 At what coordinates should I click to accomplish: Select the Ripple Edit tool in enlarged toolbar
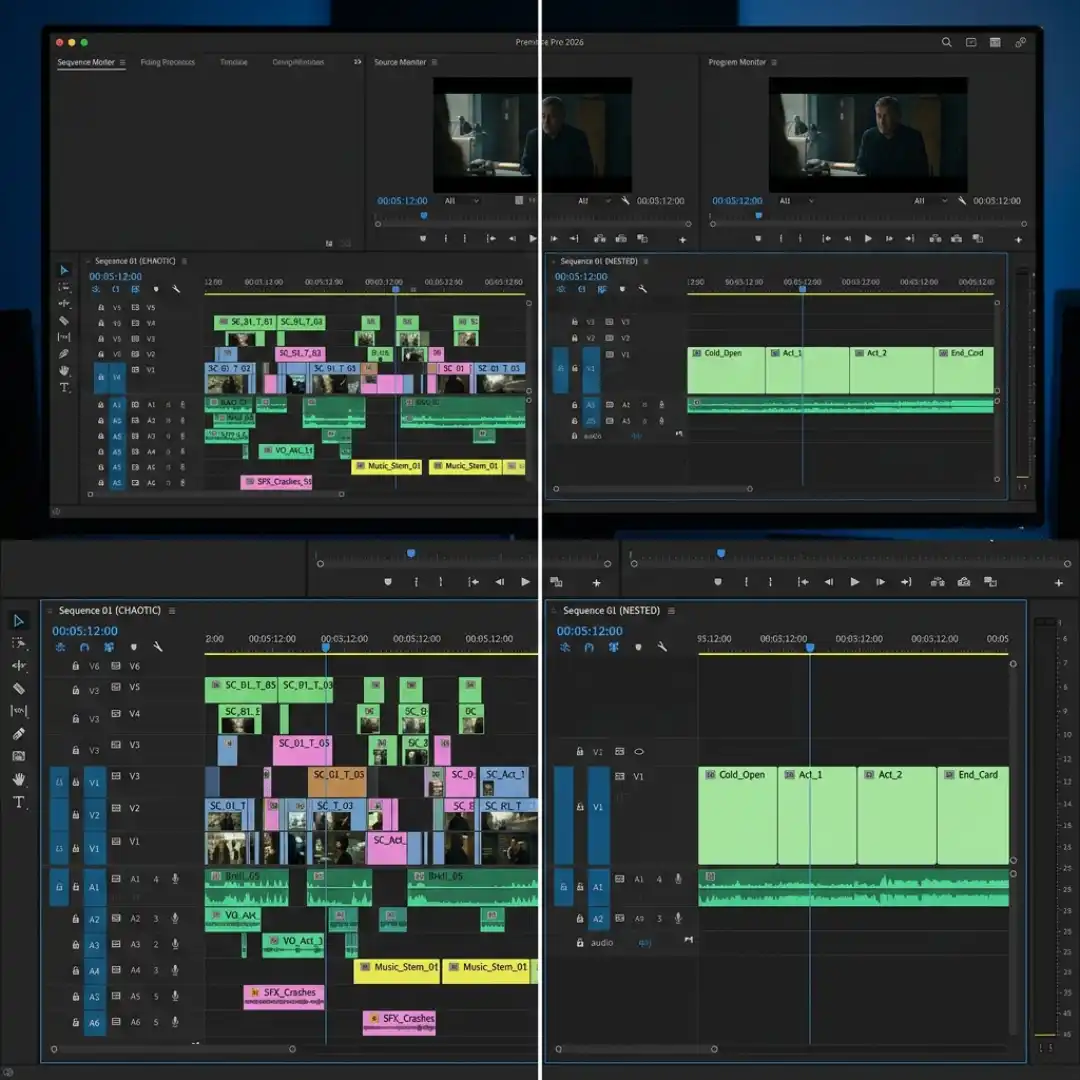19,665
